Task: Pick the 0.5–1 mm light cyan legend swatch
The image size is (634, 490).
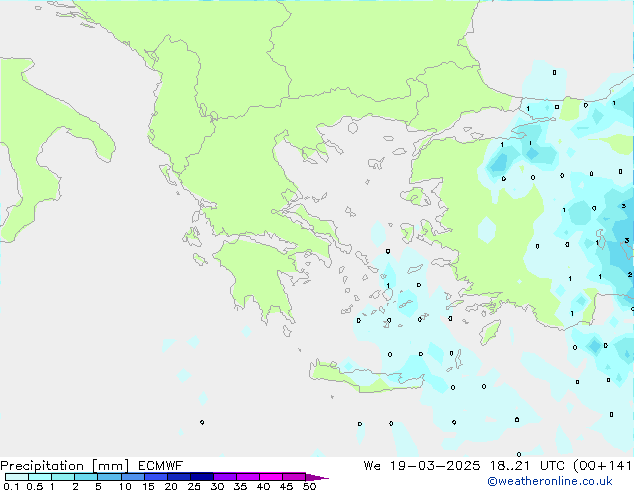Action: click(40, 477)
